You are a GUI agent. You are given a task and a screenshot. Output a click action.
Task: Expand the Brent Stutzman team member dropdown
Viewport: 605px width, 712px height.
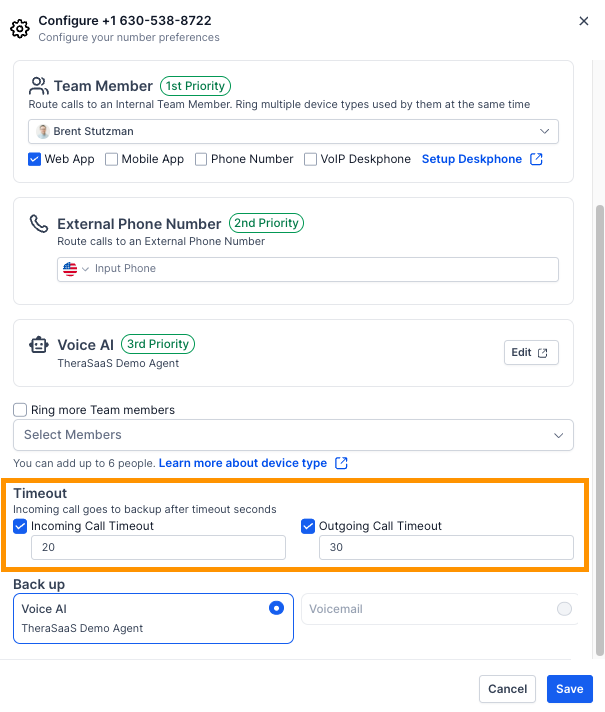(x=293, y=132)
